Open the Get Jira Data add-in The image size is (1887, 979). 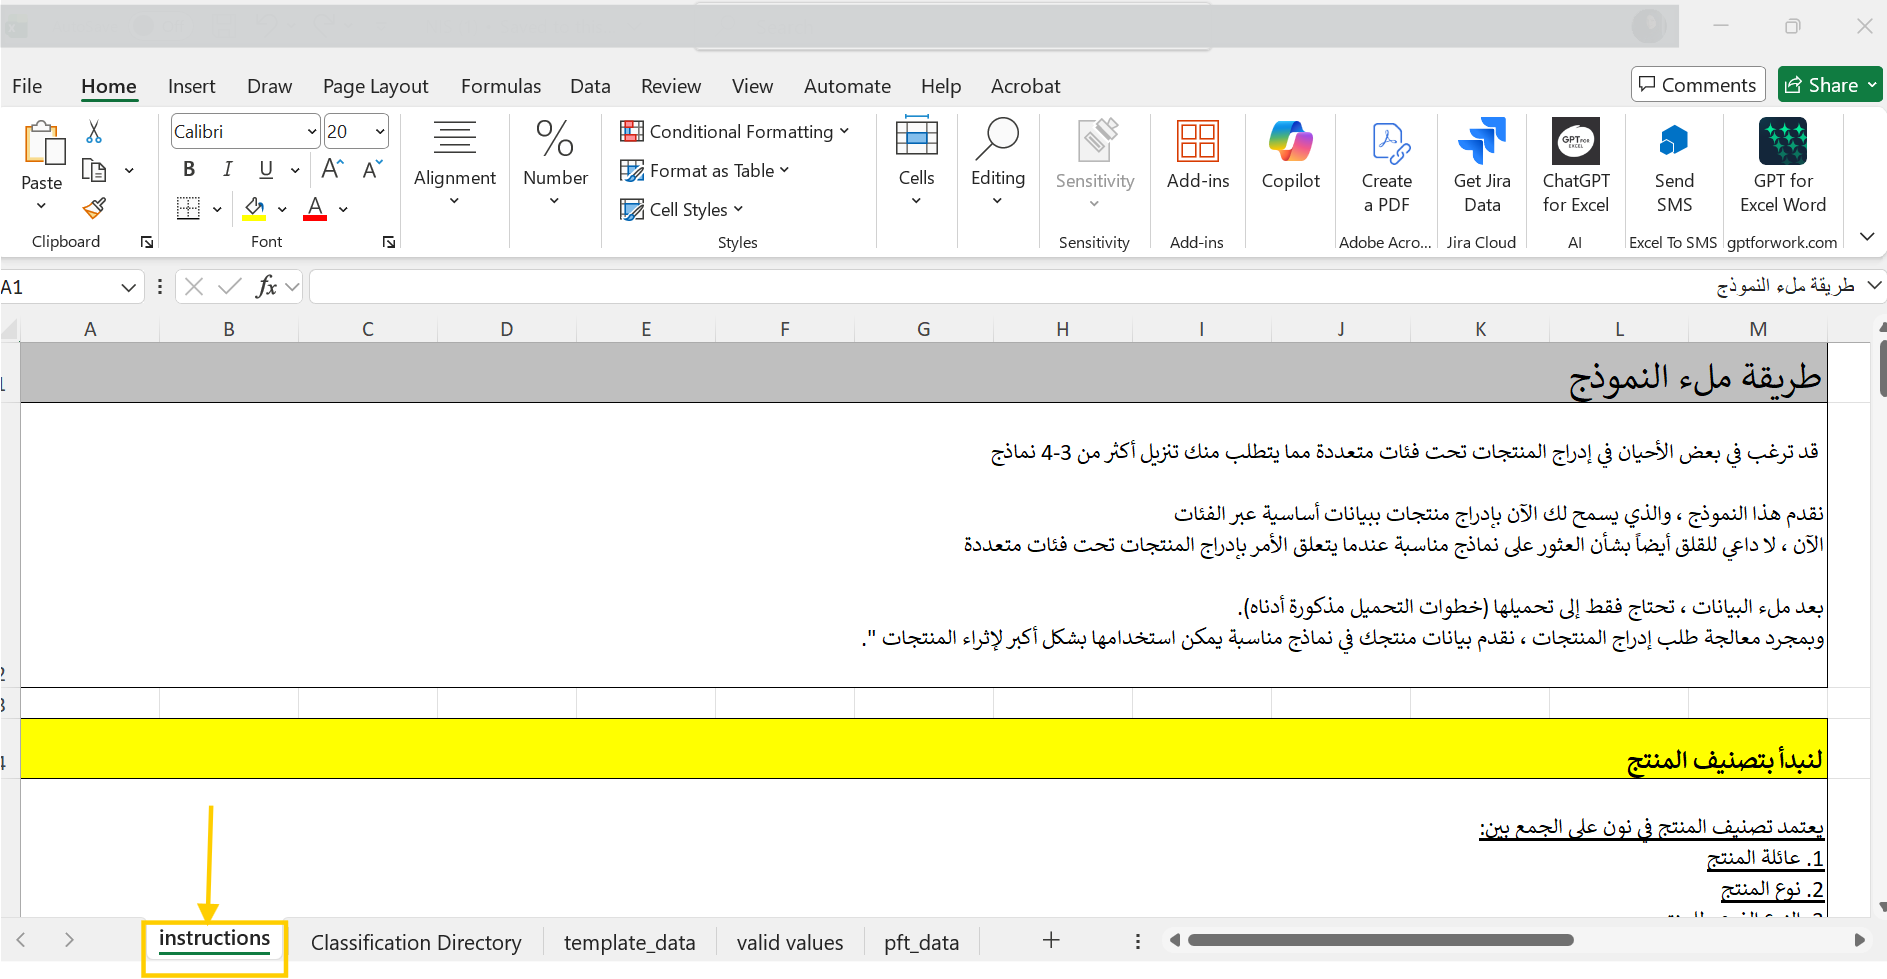1481,167
